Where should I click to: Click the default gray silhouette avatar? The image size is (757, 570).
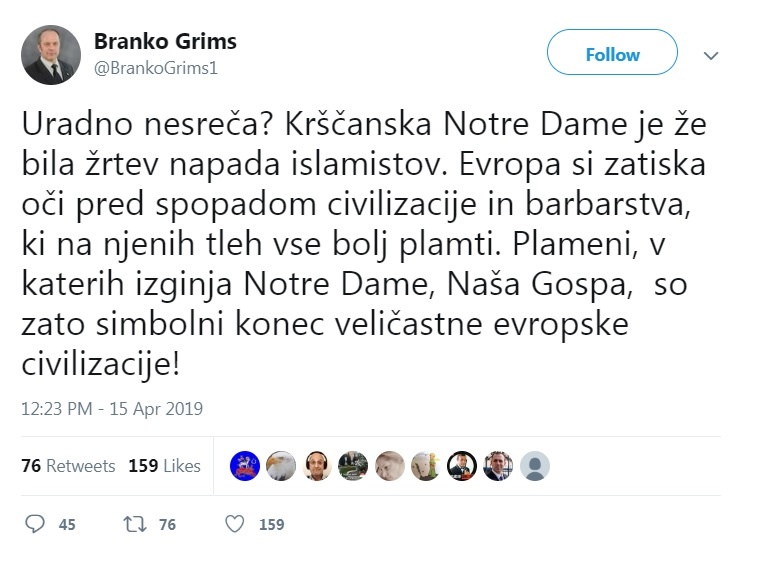point(534,466)
